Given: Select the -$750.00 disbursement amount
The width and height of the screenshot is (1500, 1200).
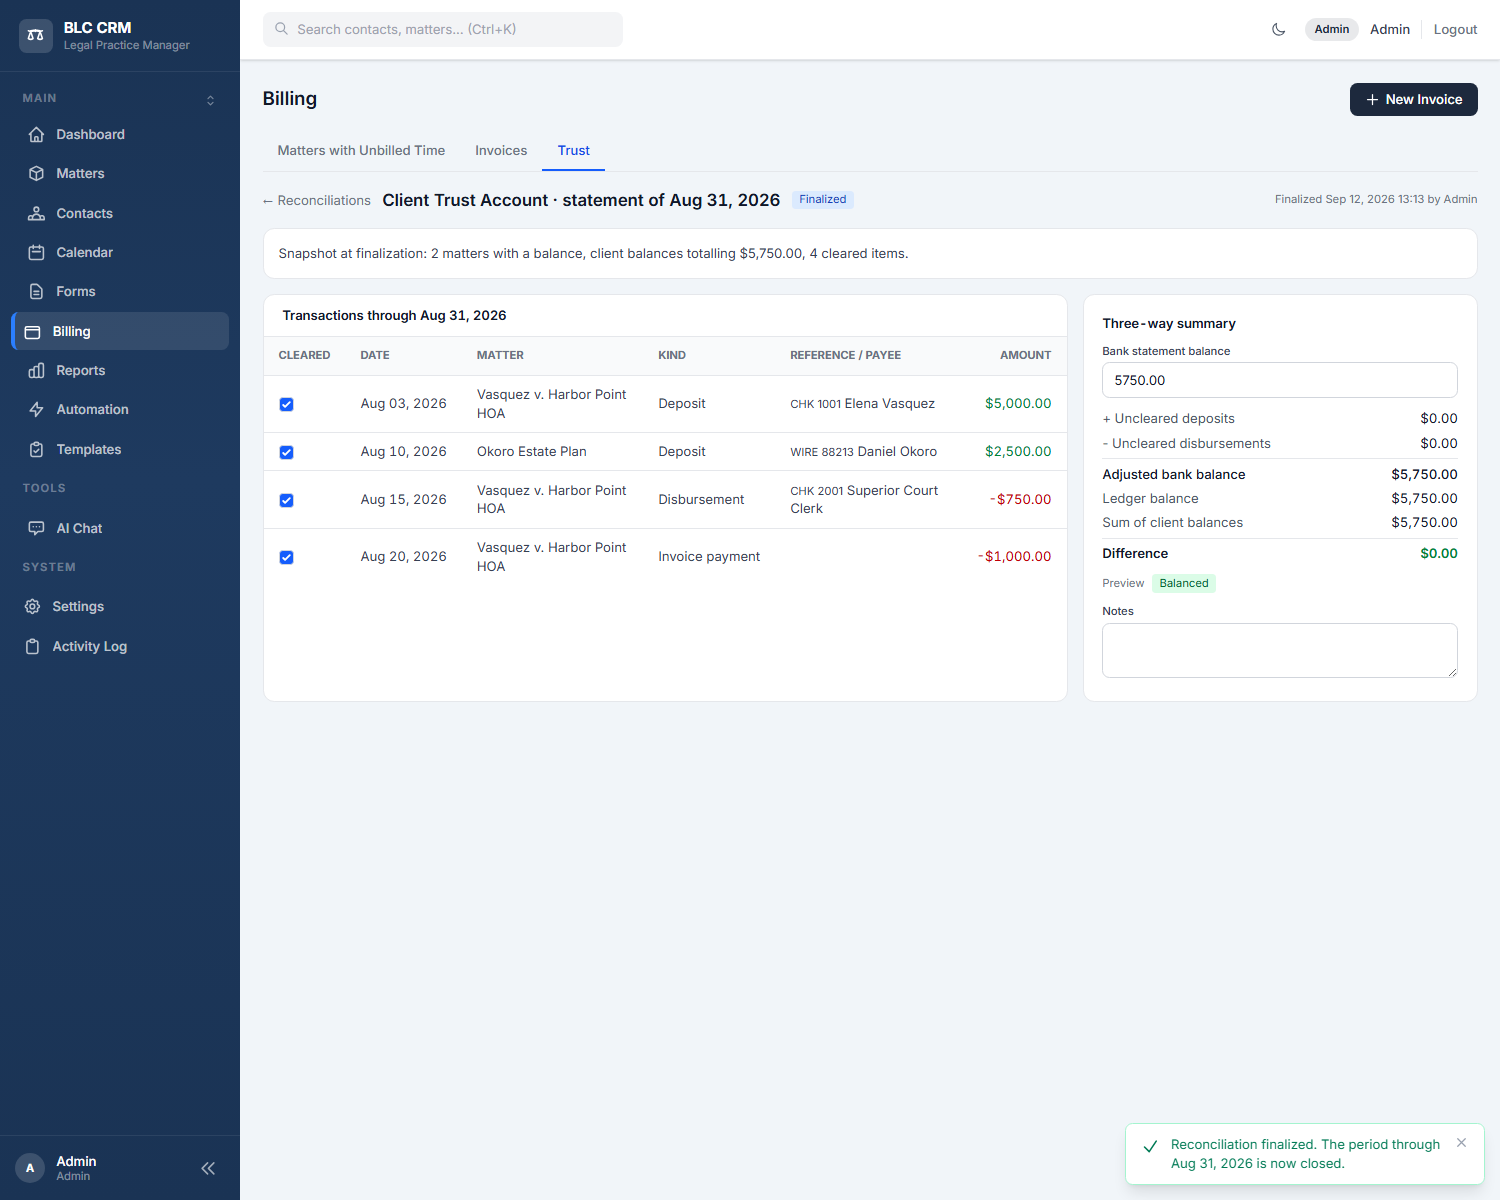Looking at the screenshot, I should coord(1020,500).
